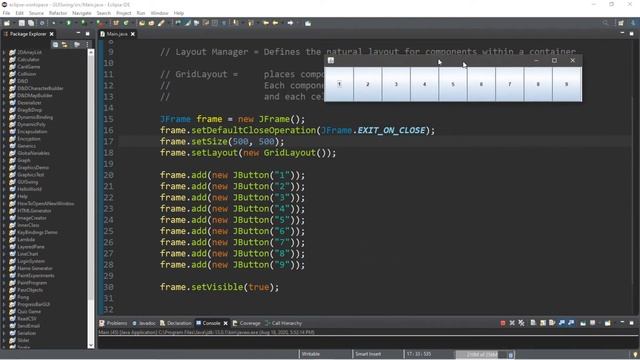Open the Source menu
The image size is (640, 360).
tap(36, 13)
